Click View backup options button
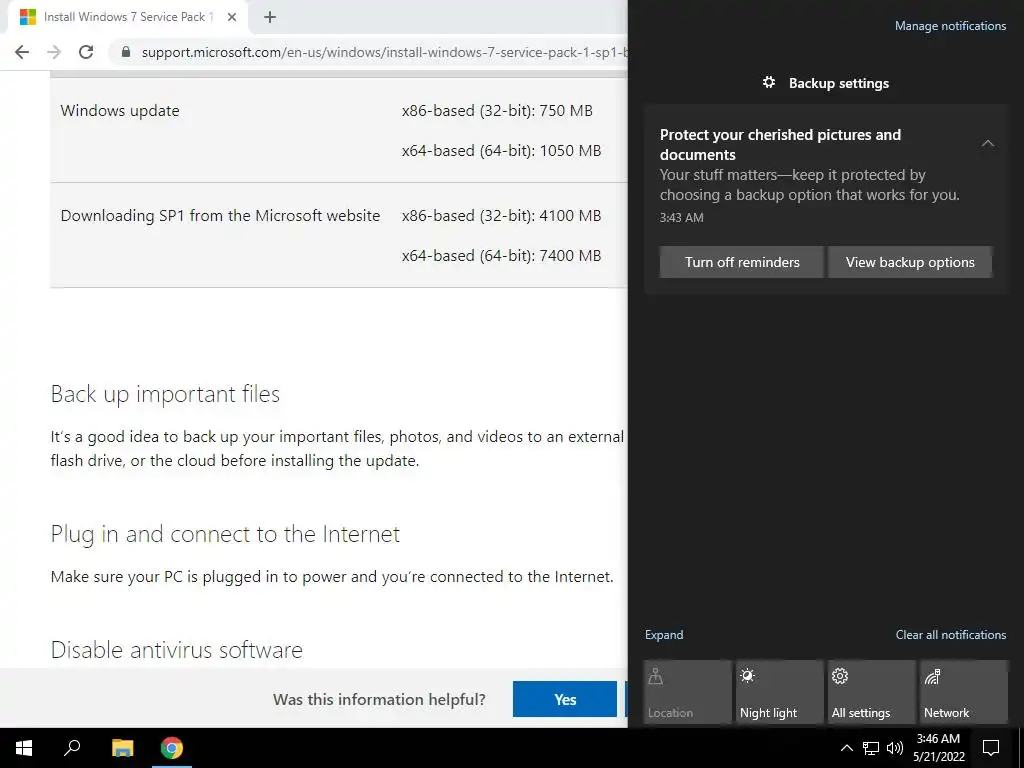 [910, 262]
